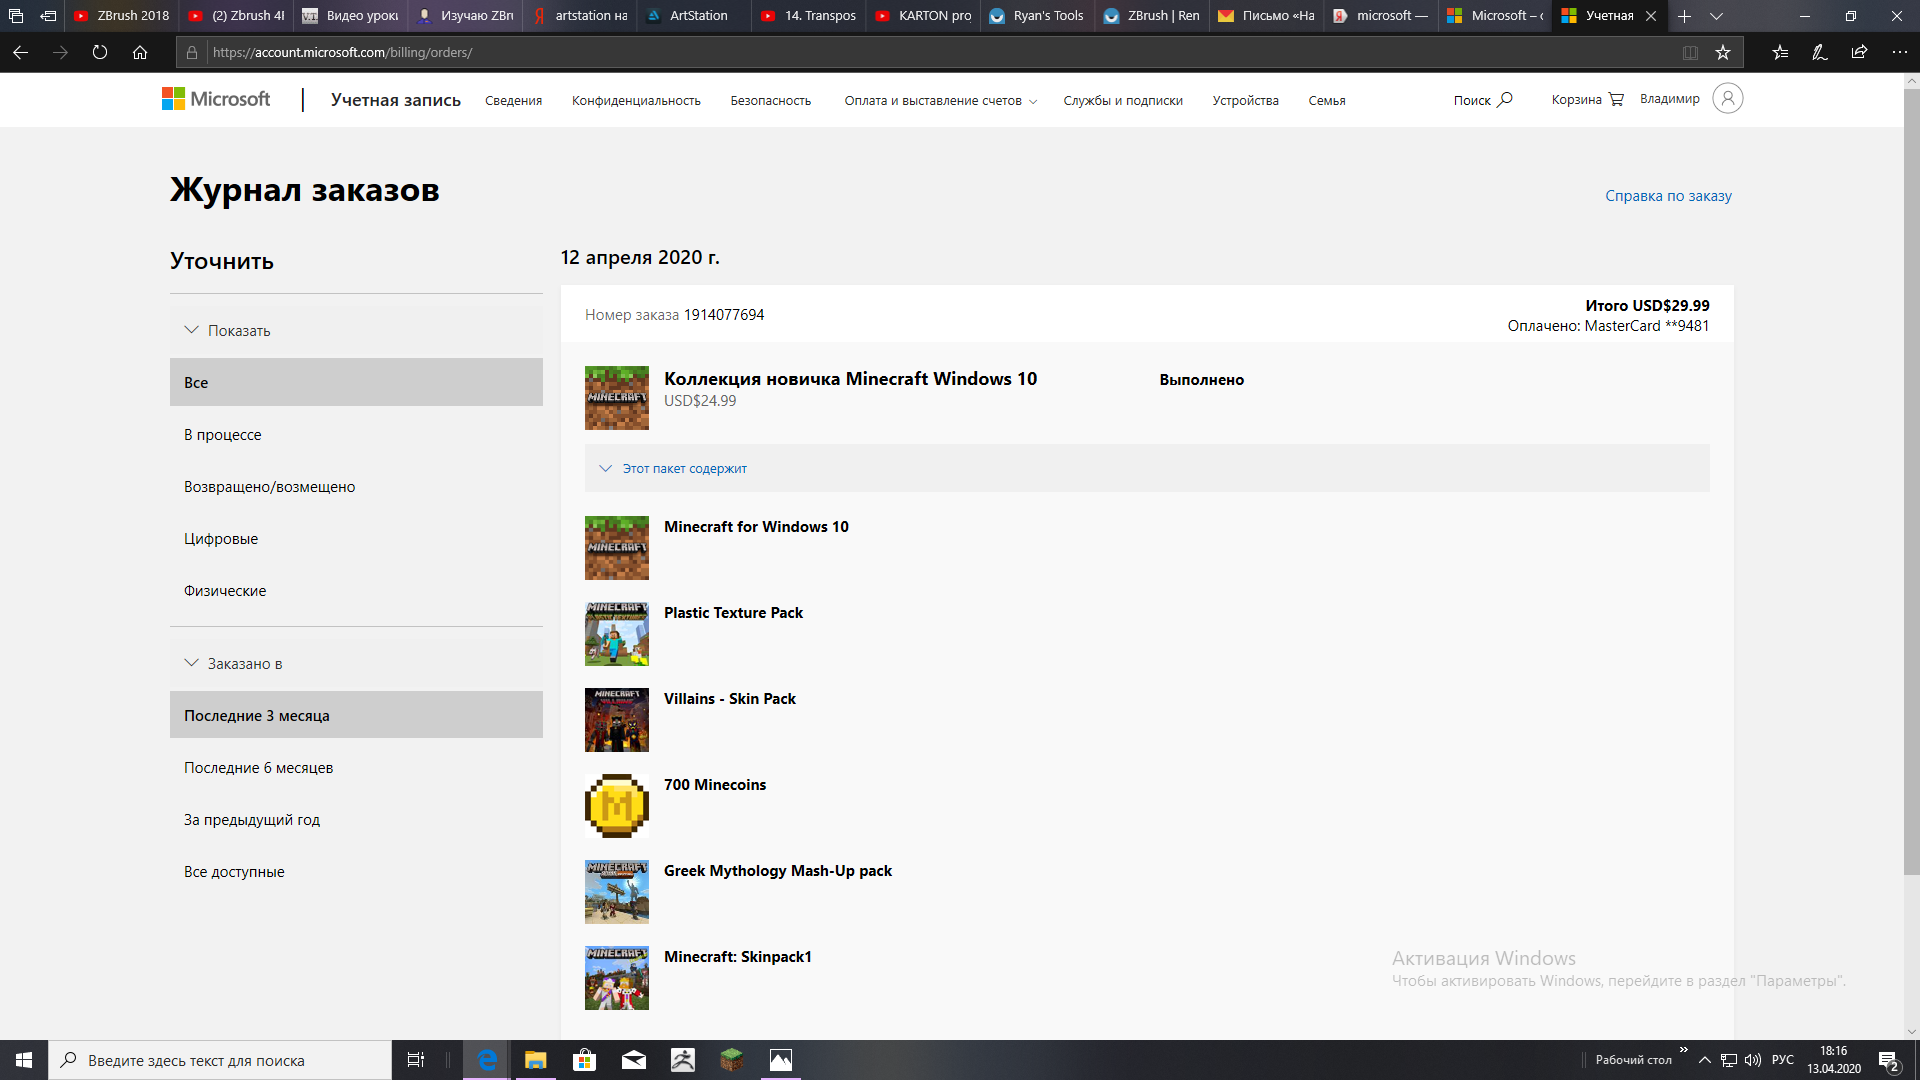Click the Справка по заказу link
The image size is (1920, 1080).
click(1668, 196)
